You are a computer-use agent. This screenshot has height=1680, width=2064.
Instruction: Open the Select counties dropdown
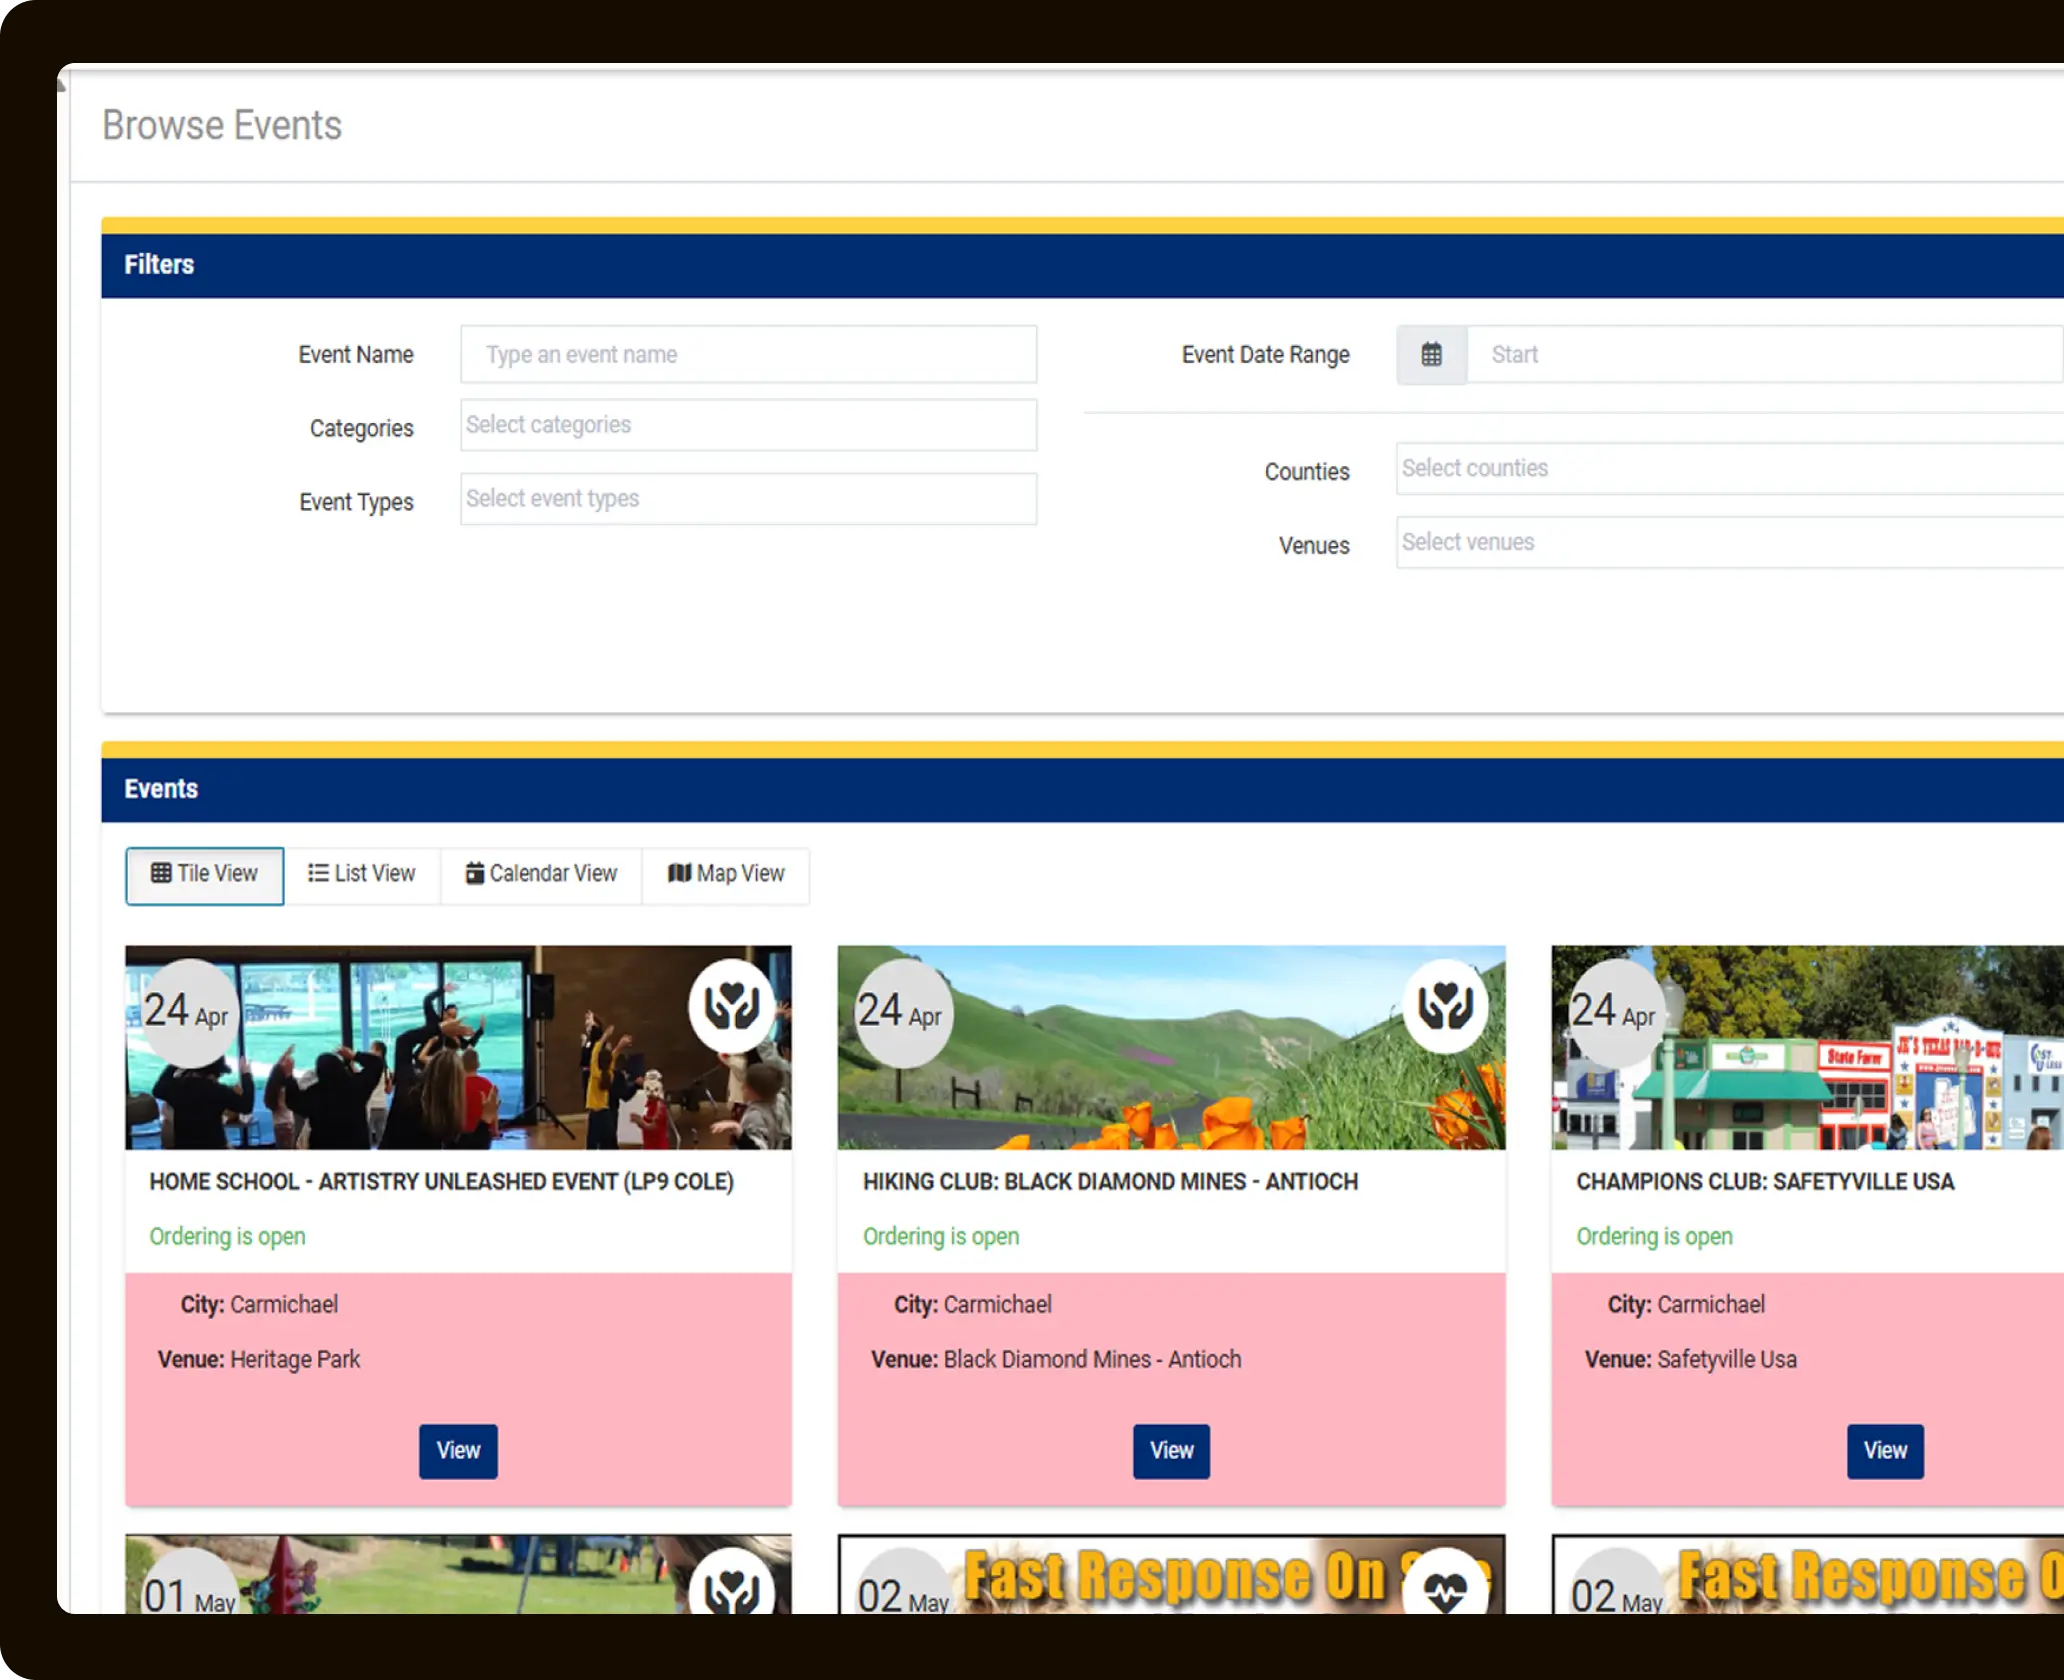click(1728, 468)
